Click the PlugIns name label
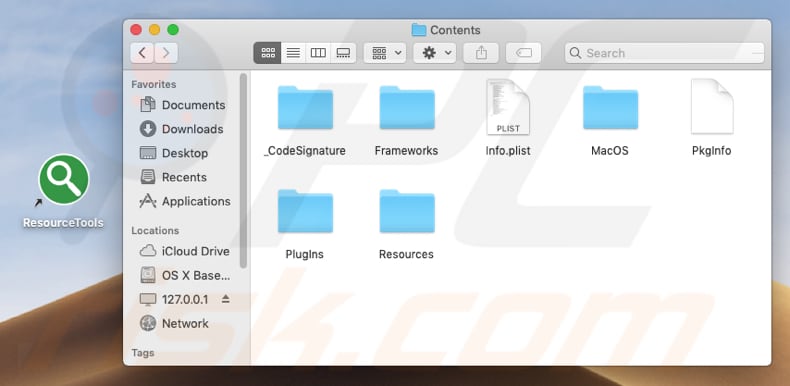Viewport: 790px width, 386px height. click(304, 254)
